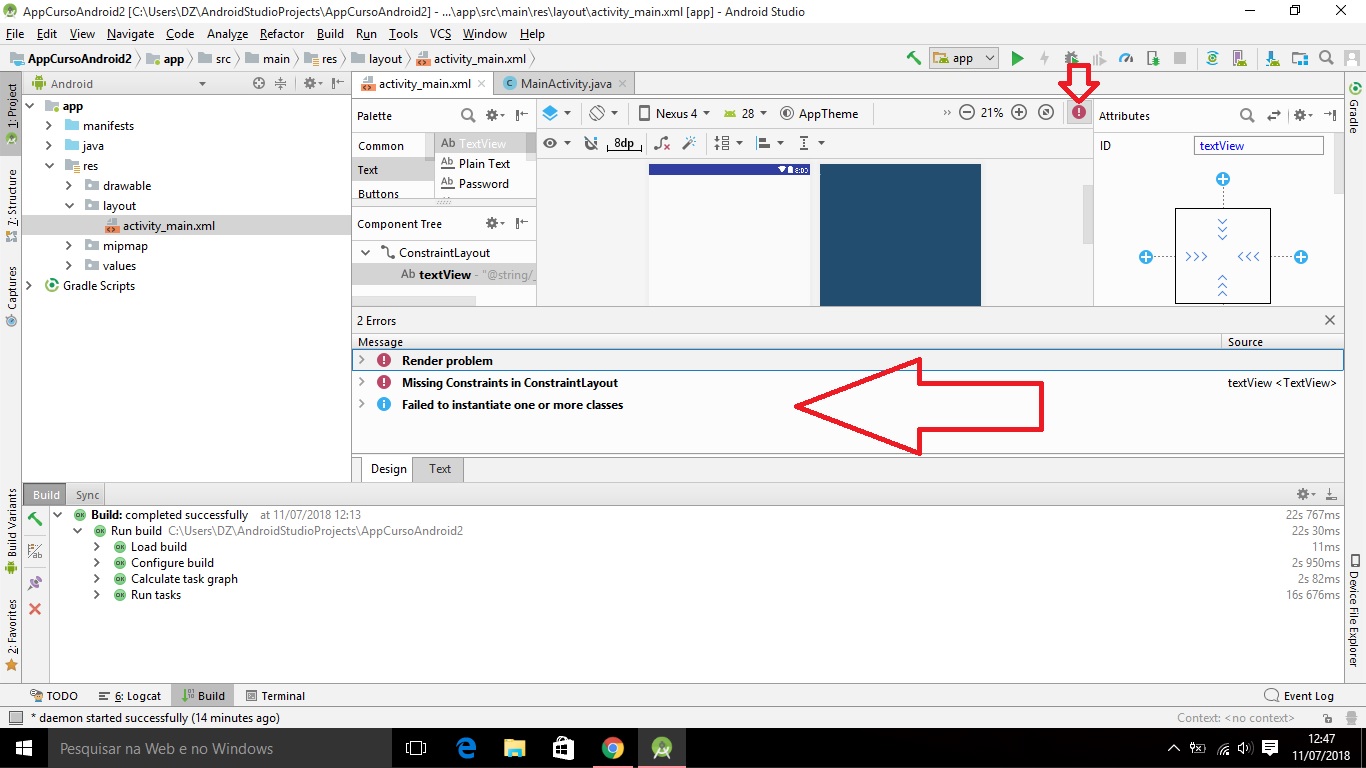The image size is (1366, 768).
Task: Clear all constraints icon
Action: 662,143
